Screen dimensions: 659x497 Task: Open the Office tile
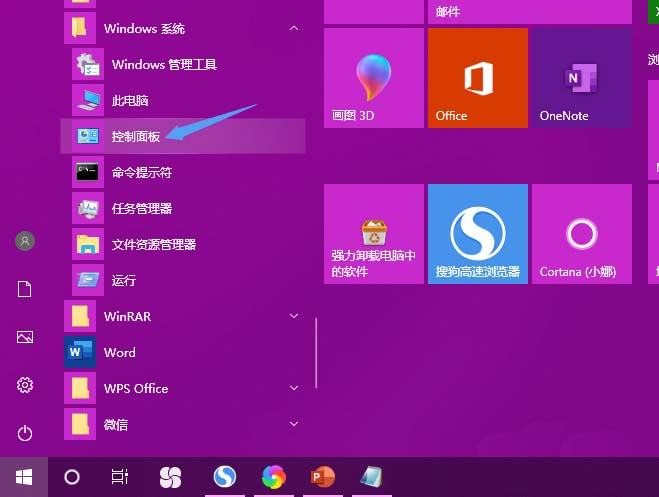point(478,78)
